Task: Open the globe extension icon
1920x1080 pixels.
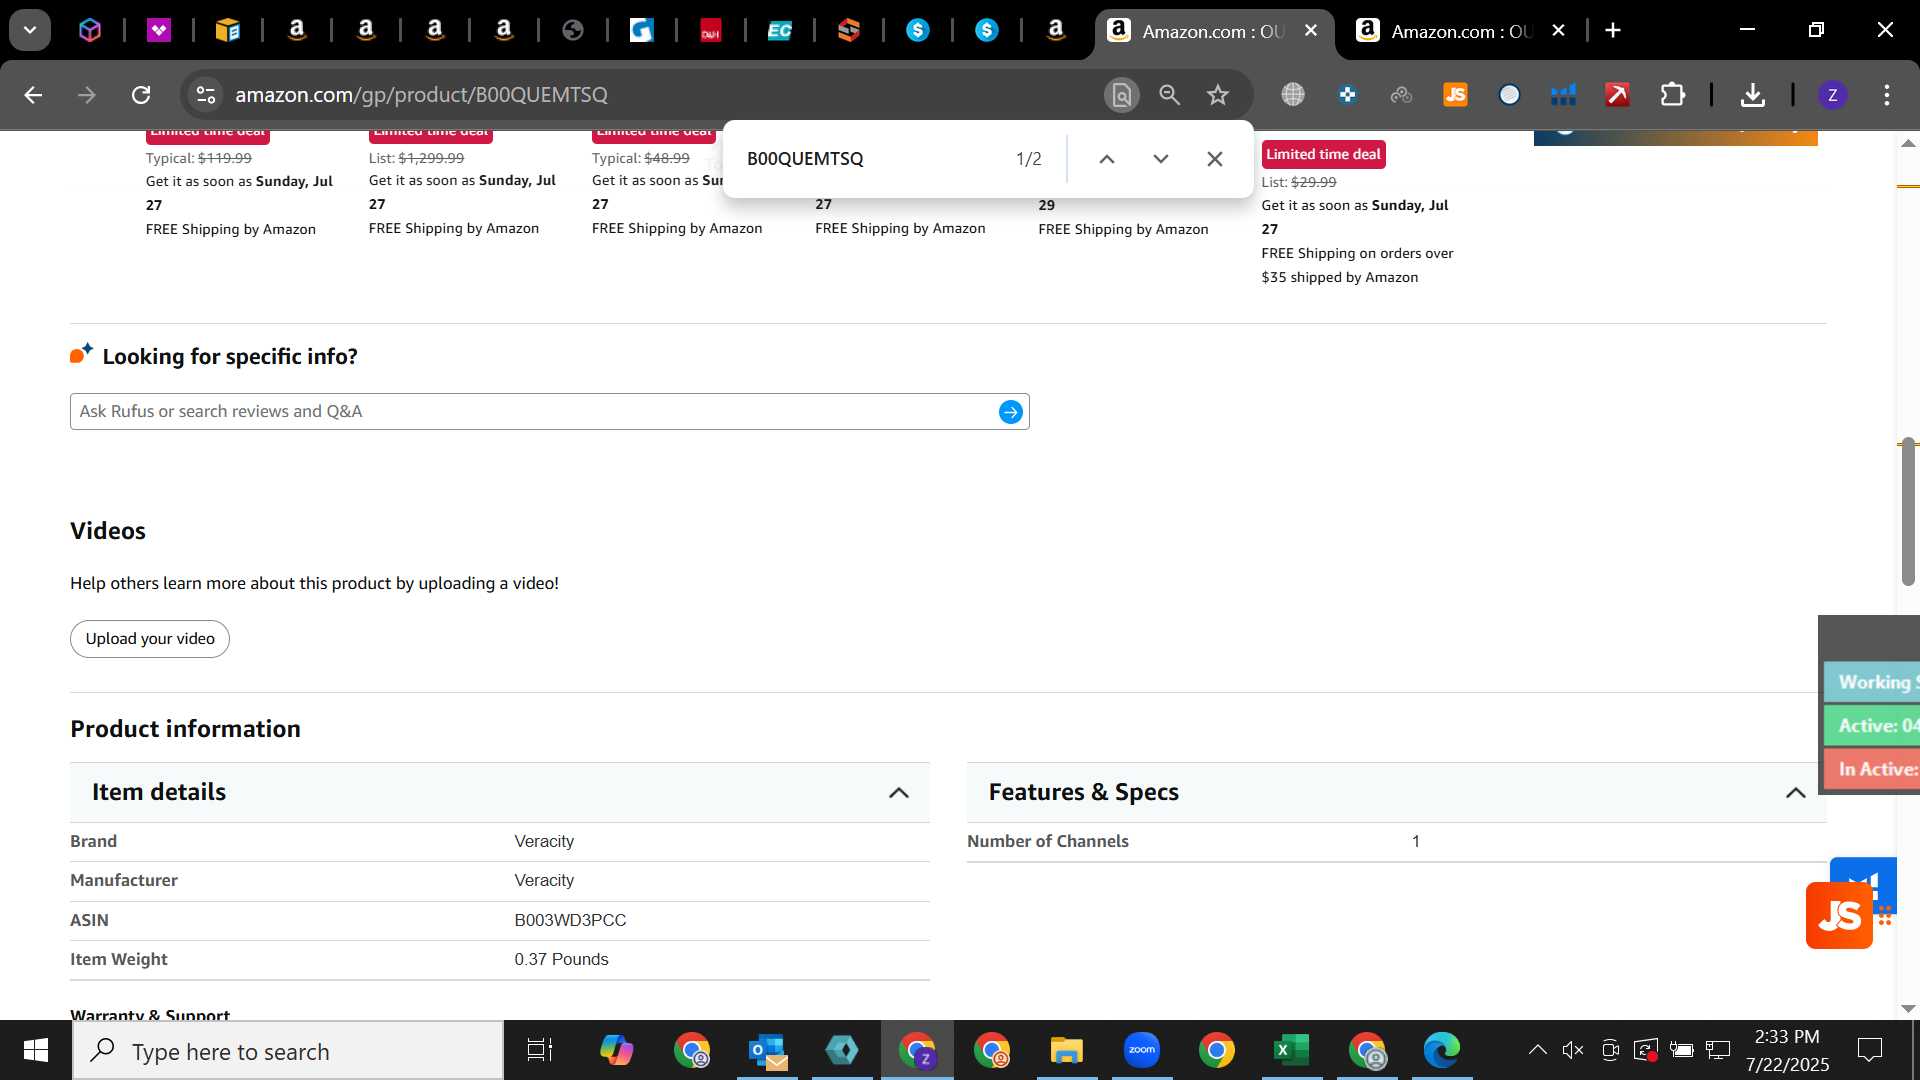Action: 1293,95
